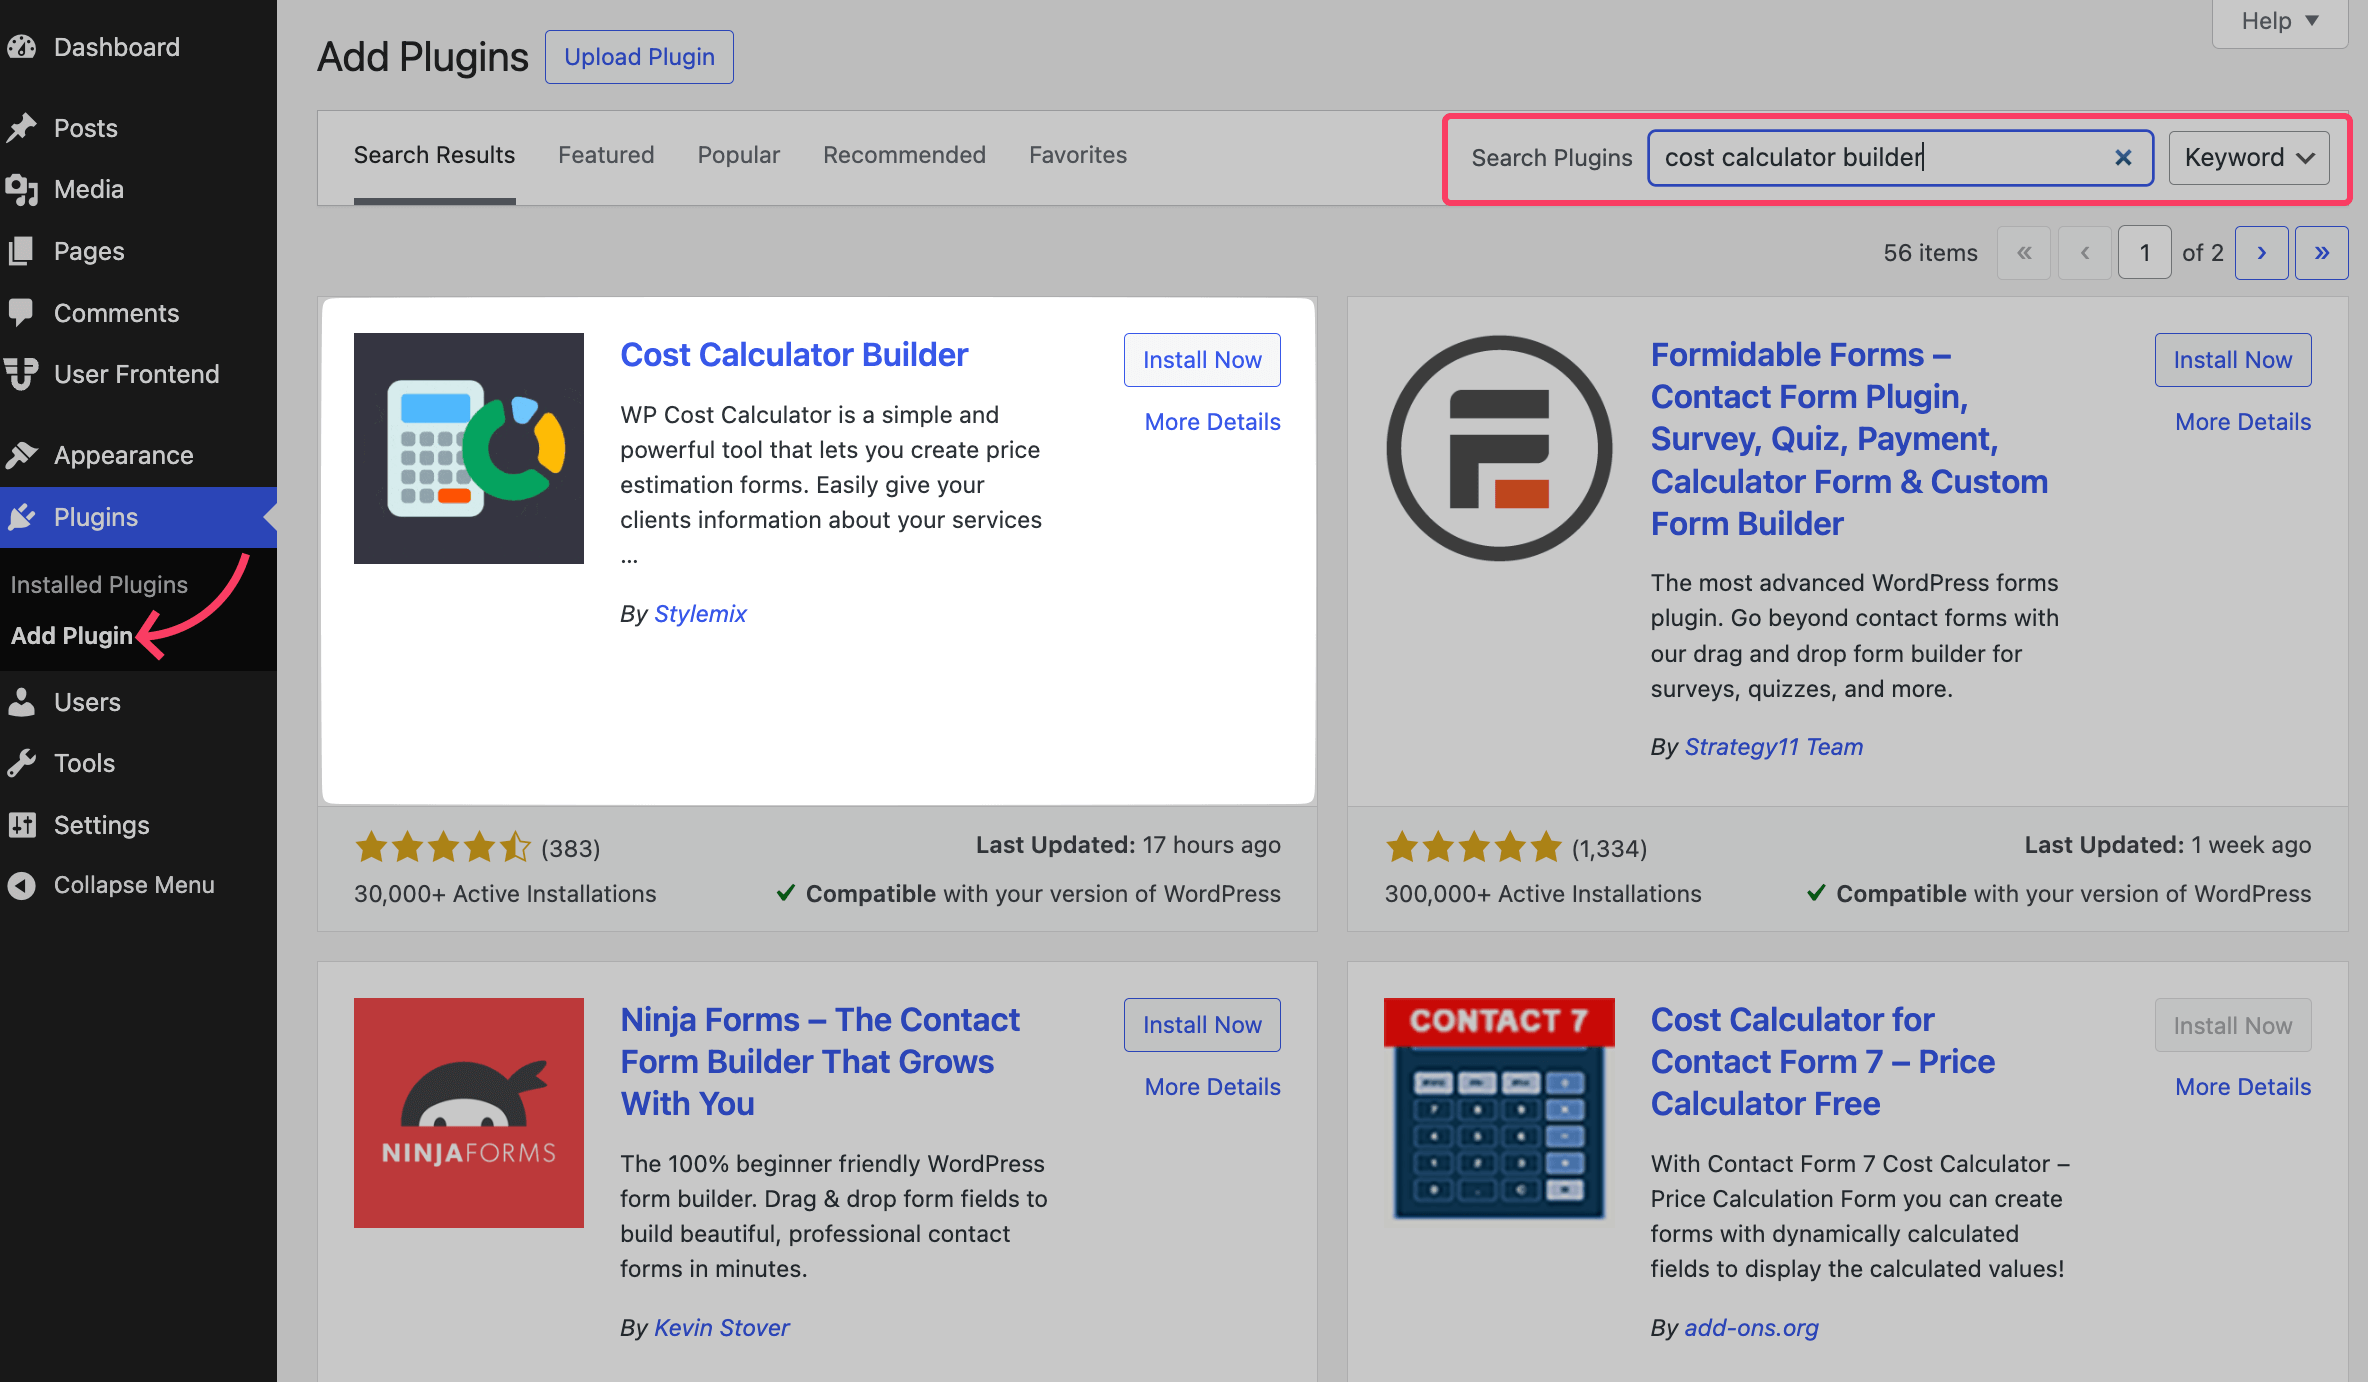
Task: Click the Appearance paintbrush icon
Action: click(x=21, y=455)
